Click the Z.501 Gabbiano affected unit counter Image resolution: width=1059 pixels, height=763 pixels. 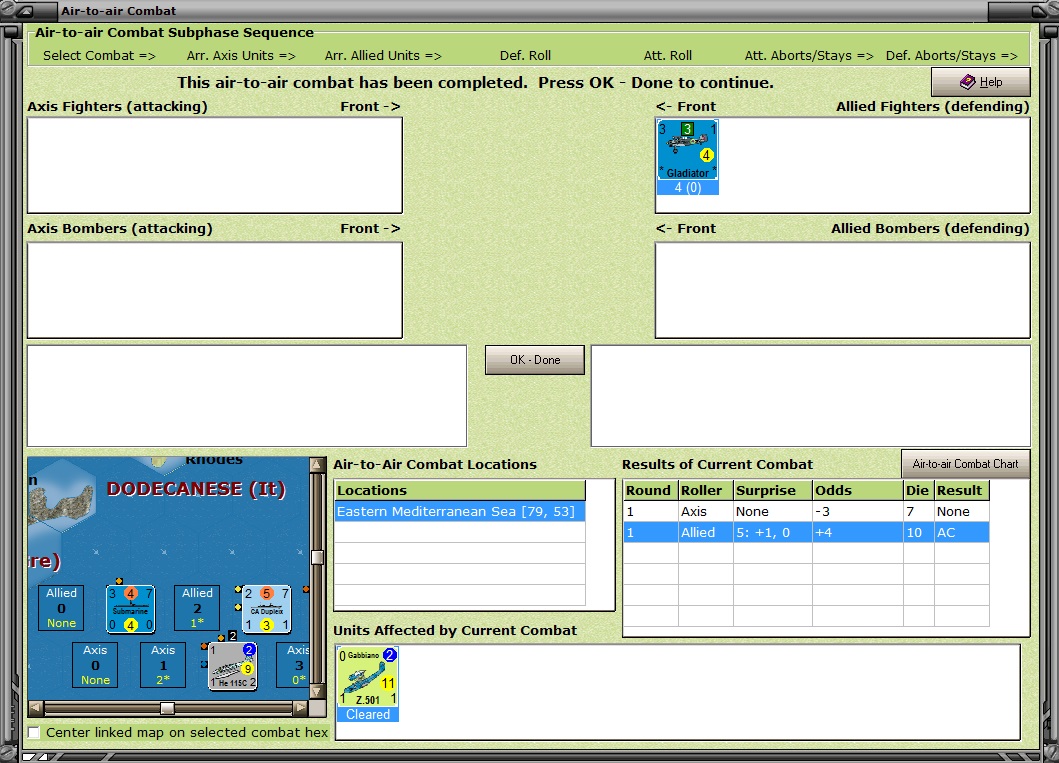coord(367,677)
